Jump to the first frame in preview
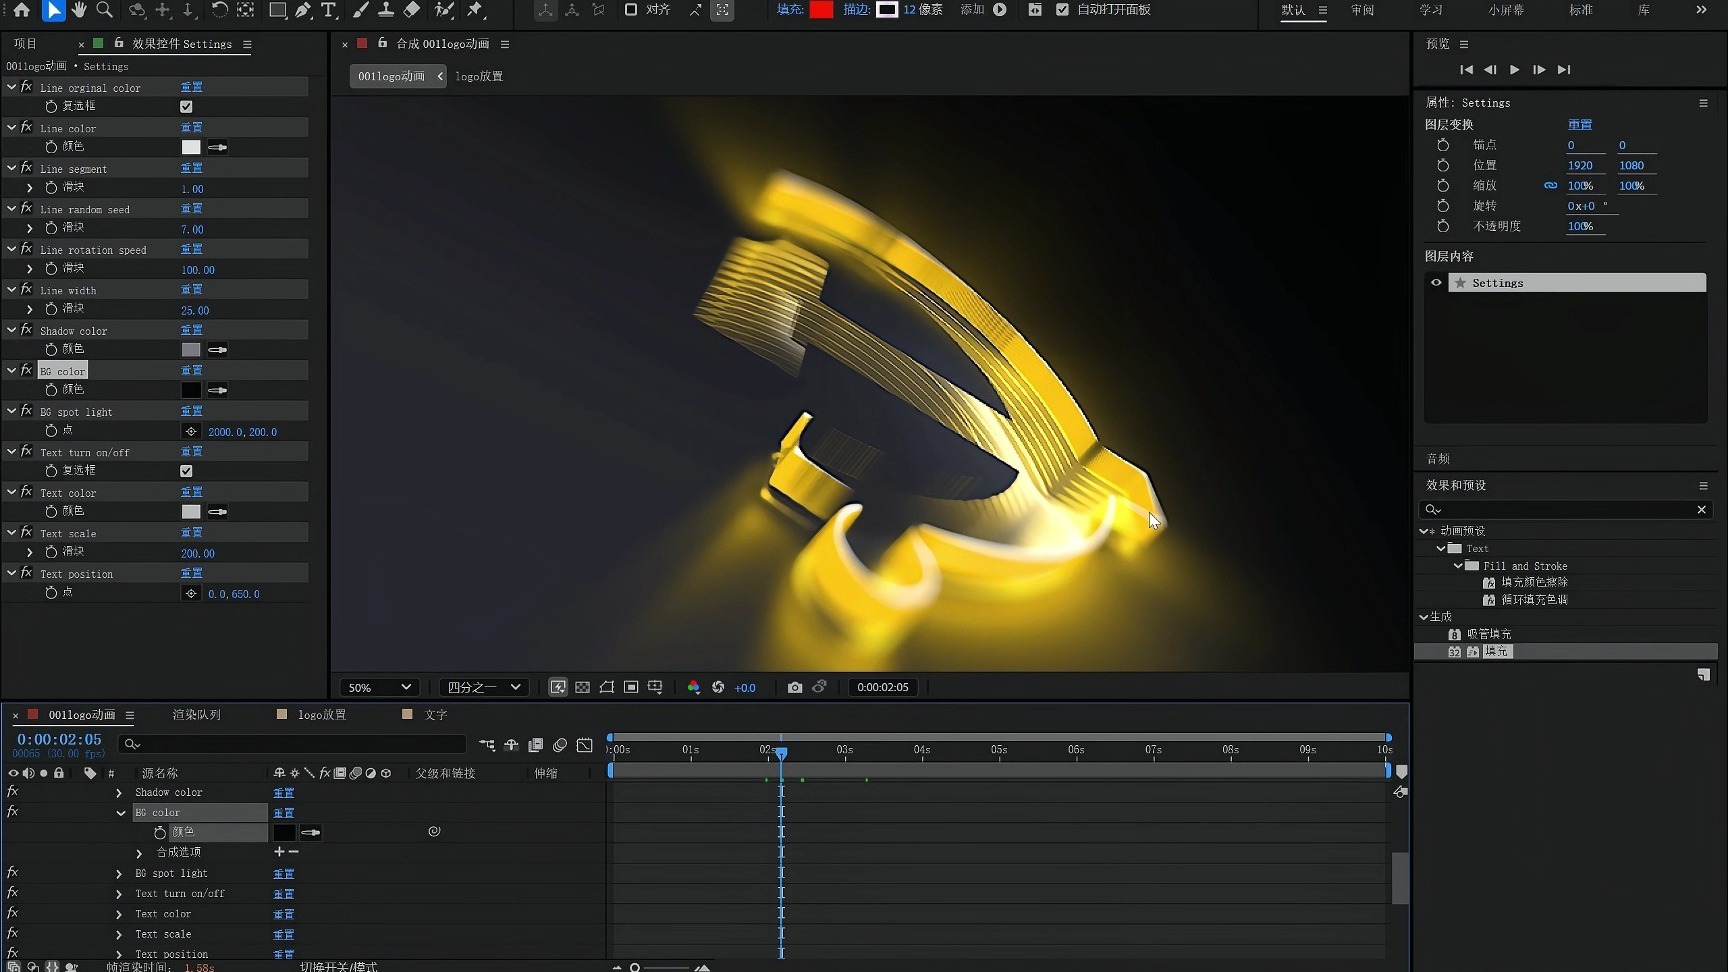The height and width of the screenshot is (972, 1728). tap(1466, 70)
